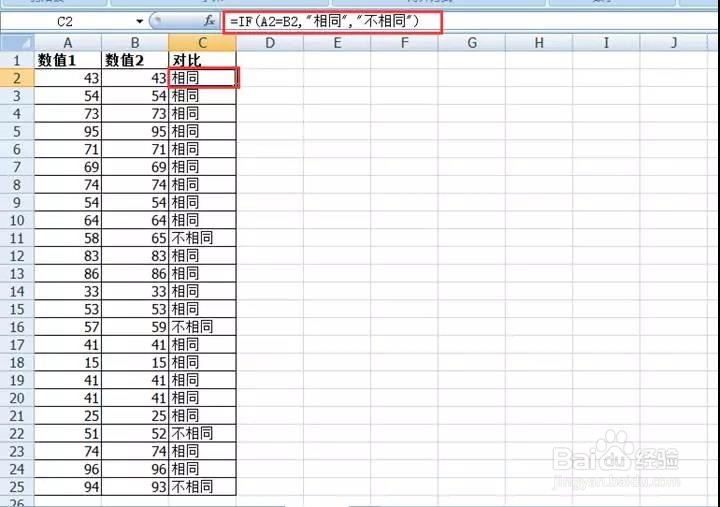Click cell B14 containing 33
The width and height of the screenshot is (720, 507).
click(x=135, y=291)
